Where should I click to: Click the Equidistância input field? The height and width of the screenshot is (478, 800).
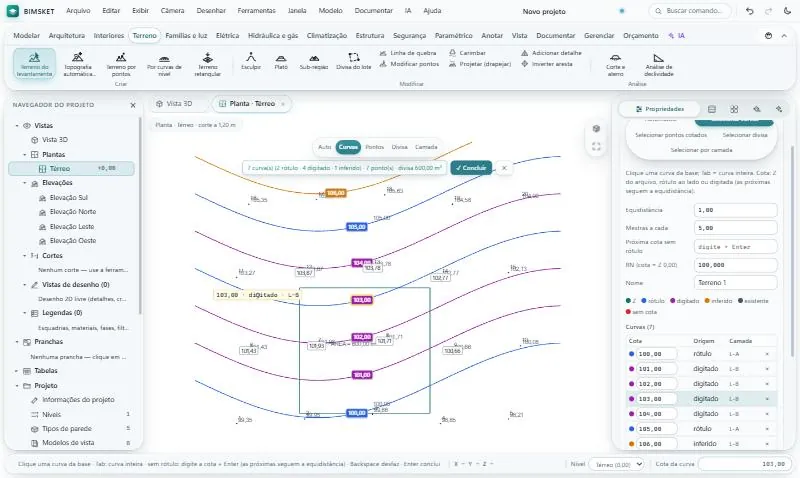click(735, 210)
